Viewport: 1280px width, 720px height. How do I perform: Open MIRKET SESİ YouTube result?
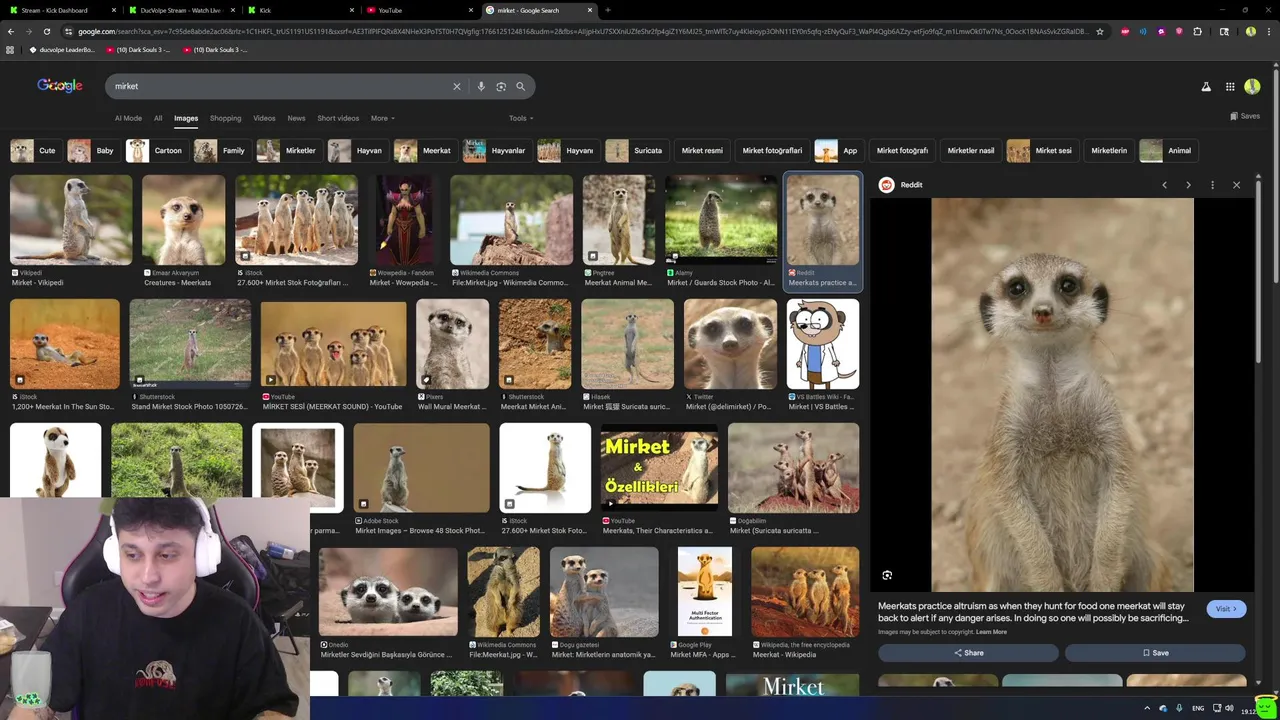point(334,344)
